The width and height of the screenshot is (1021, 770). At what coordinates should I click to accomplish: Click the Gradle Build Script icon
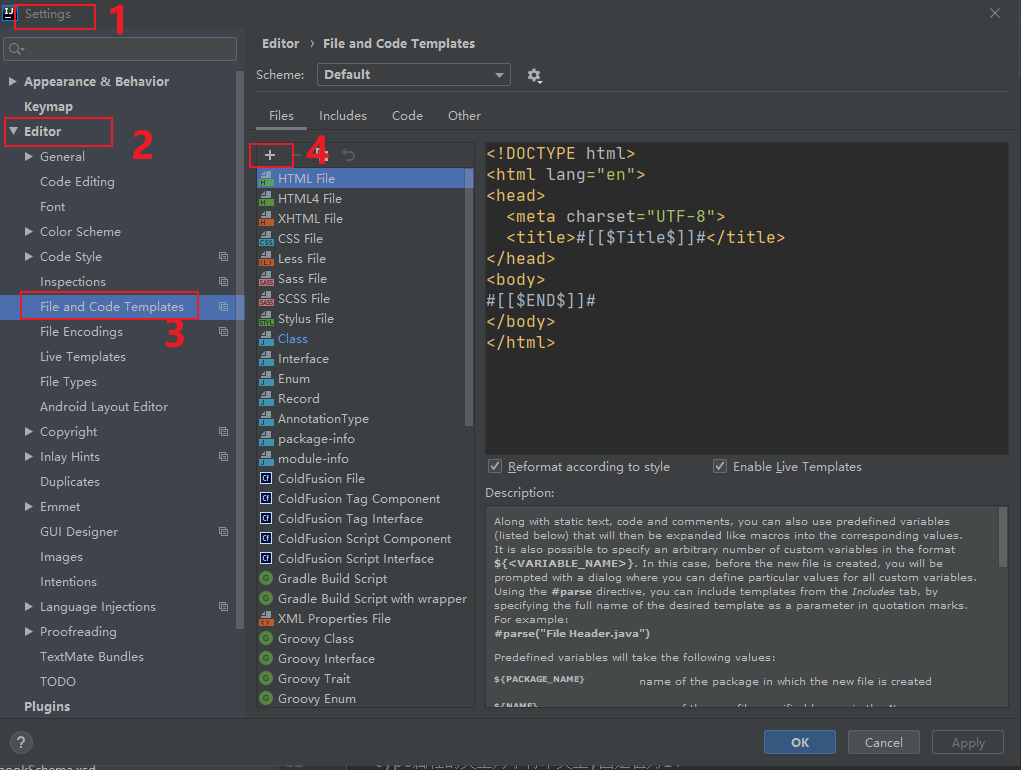tap(266, 579)
